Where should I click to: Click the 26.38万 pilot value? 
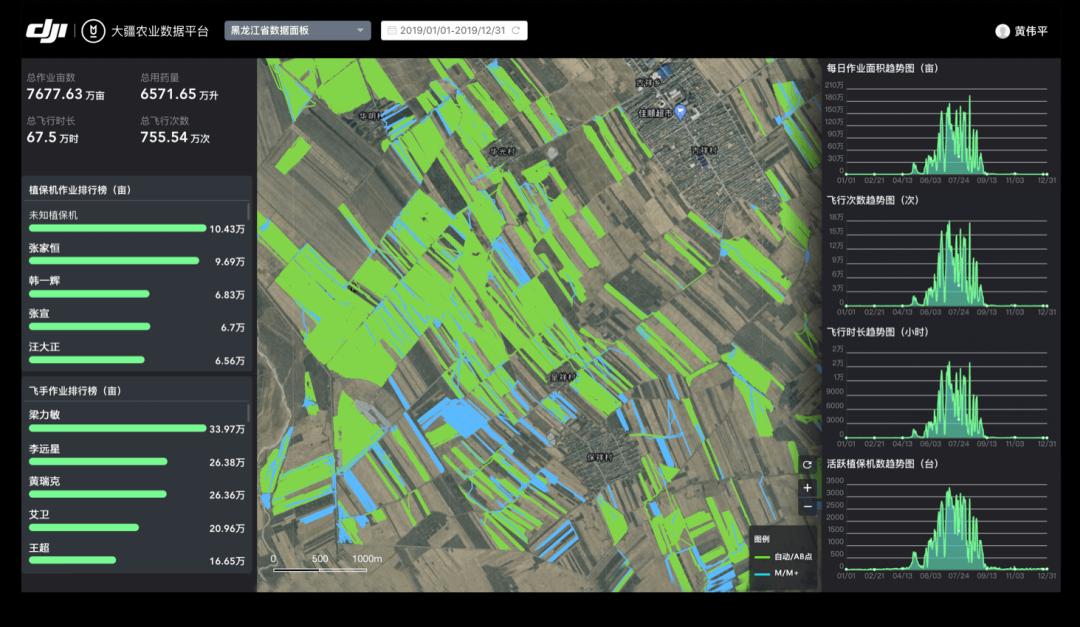point(227,462)
